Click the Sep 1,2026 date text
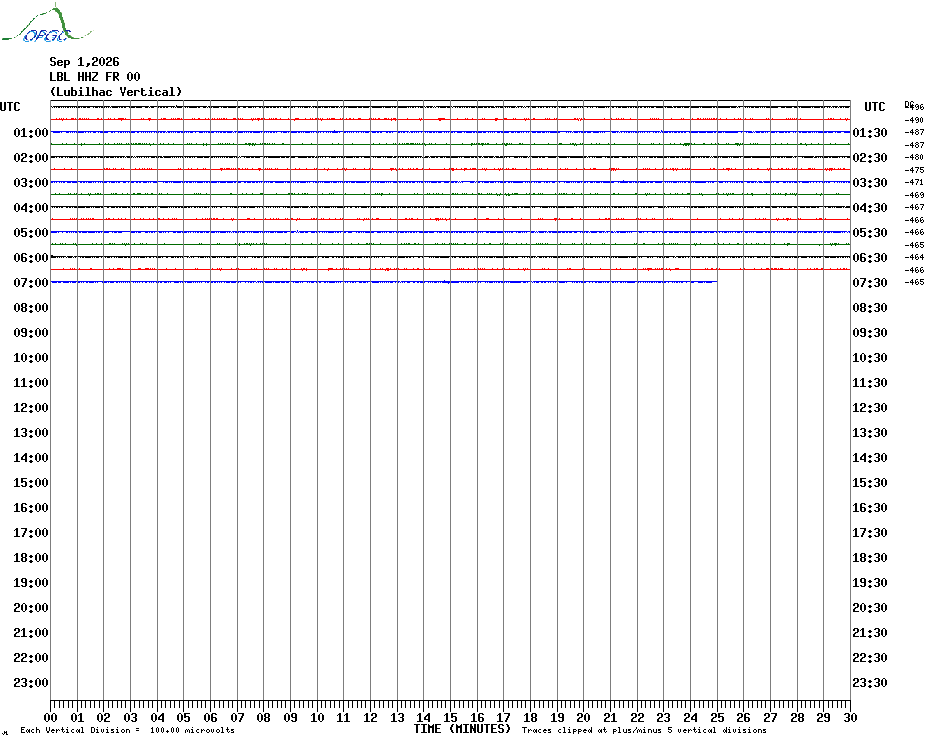This screenshot has height=744, width=930. tap(84, 62)
